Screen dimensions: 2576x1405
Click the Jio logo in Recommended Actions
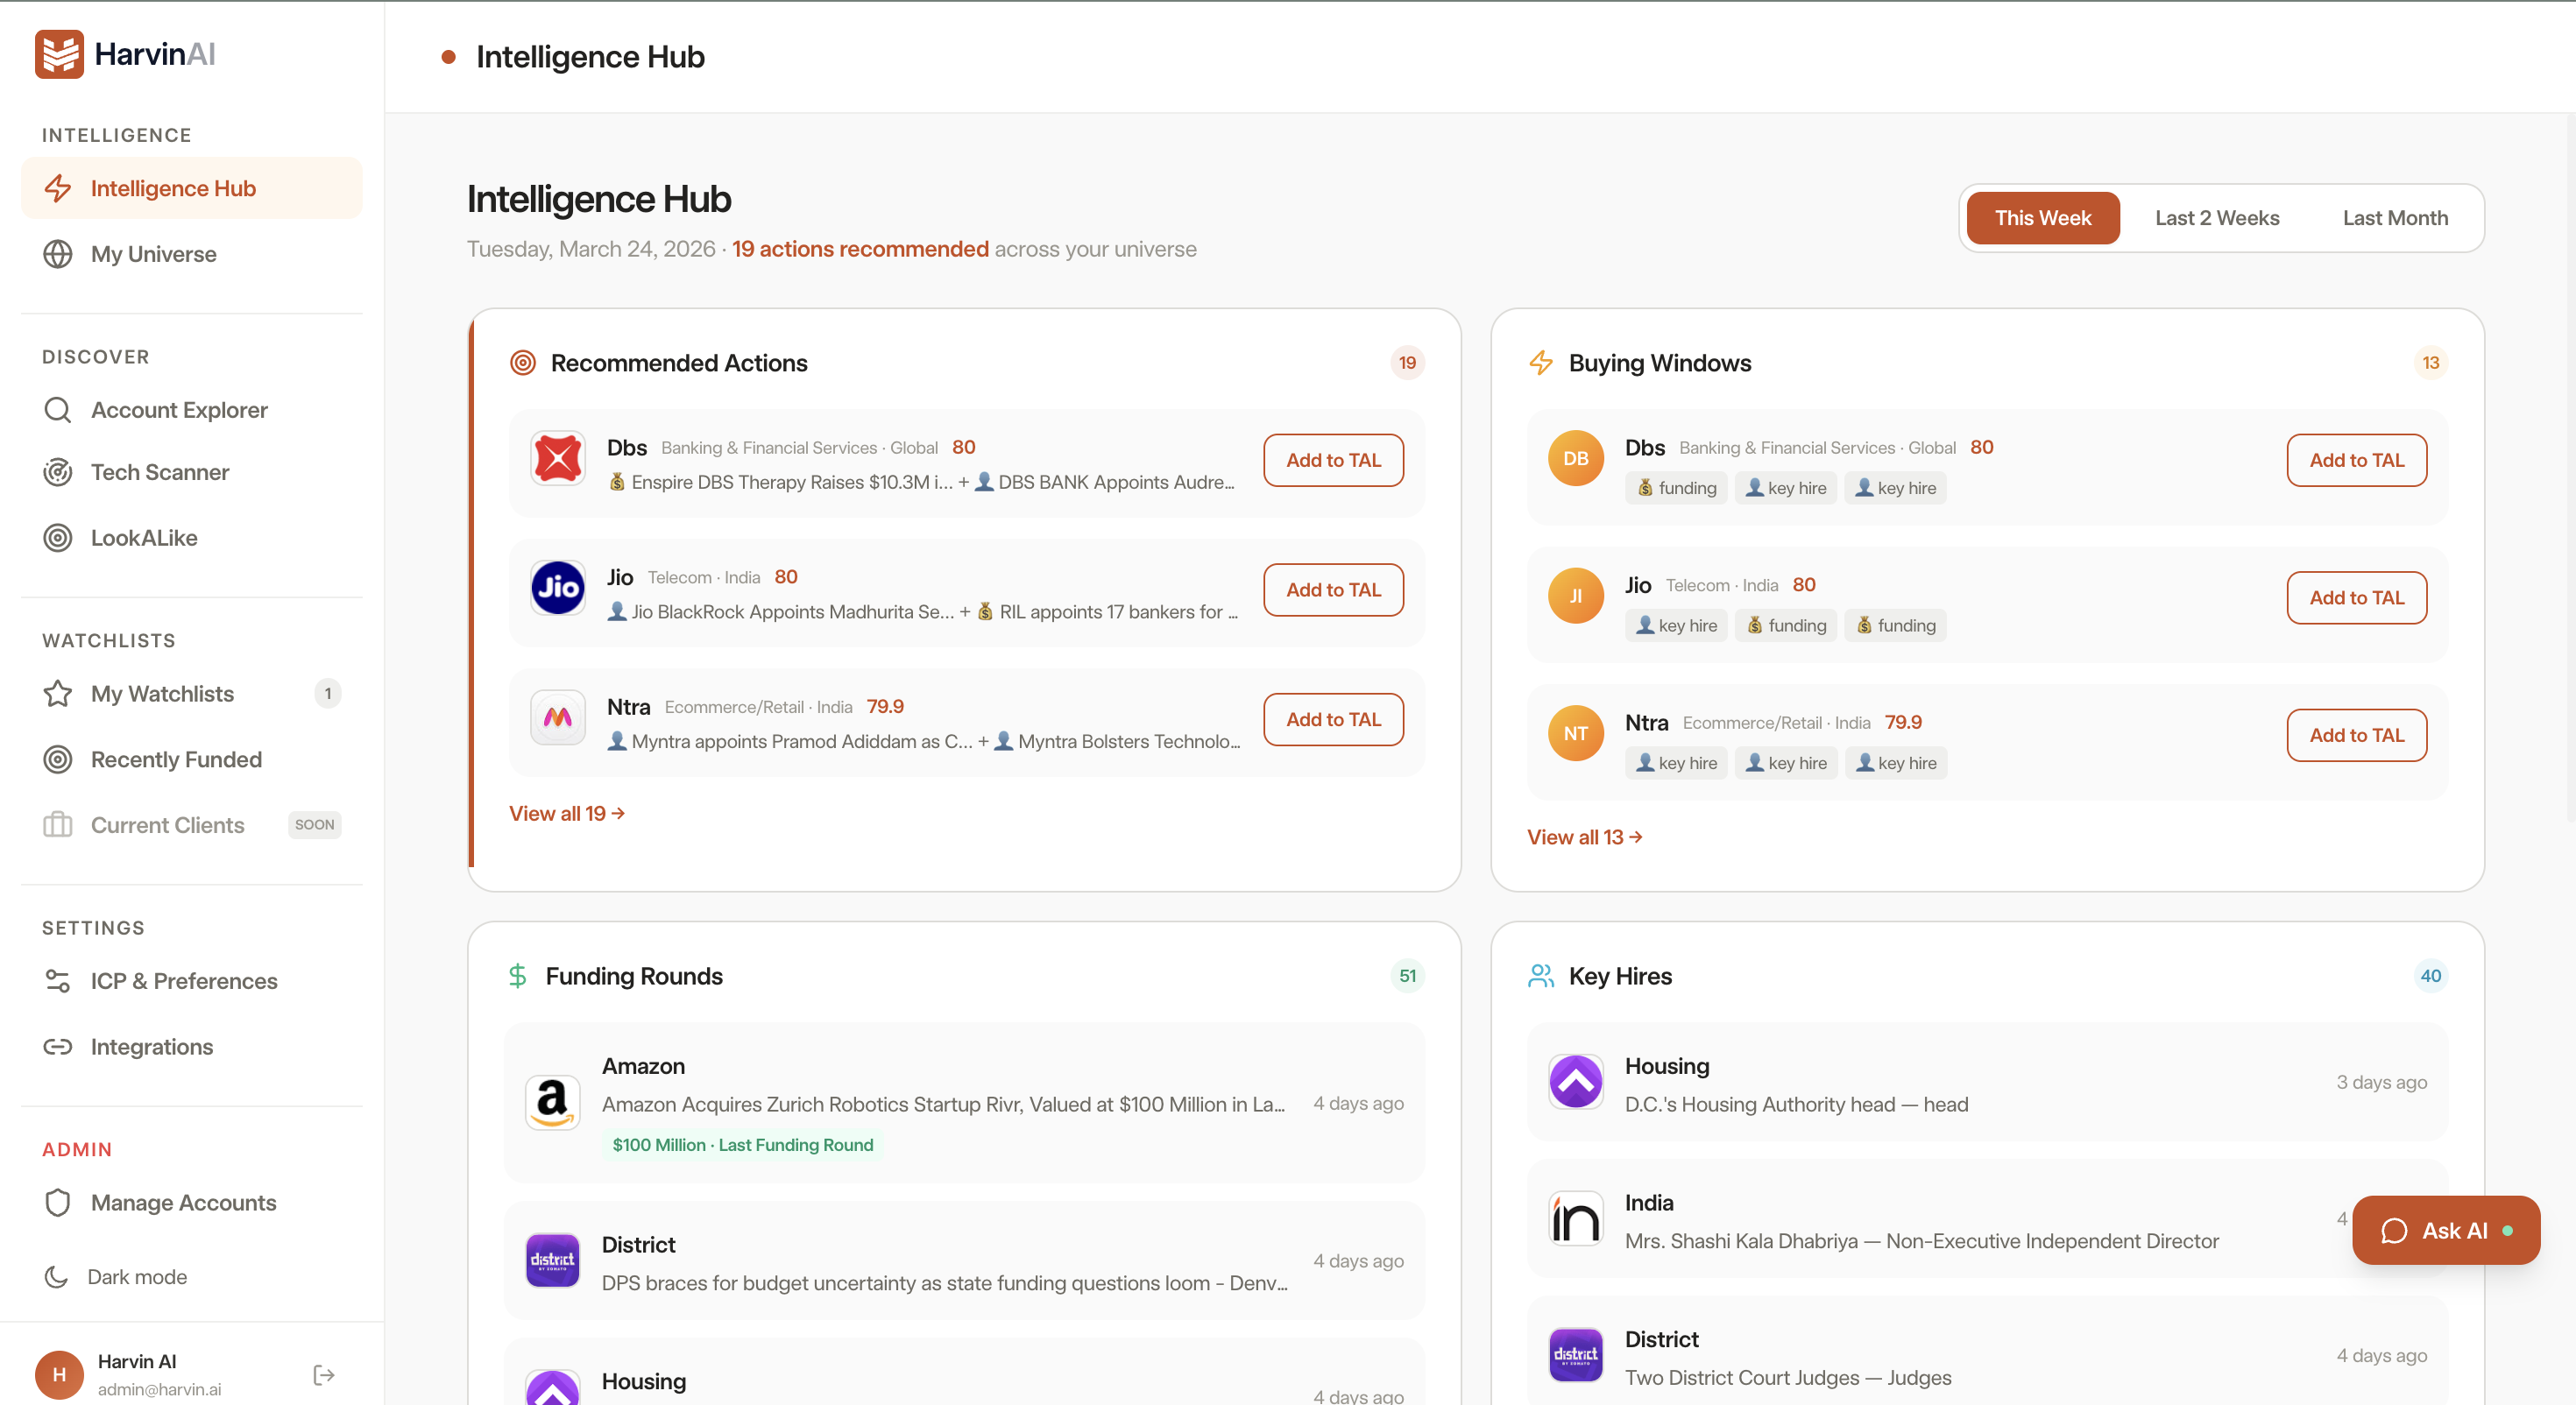click(558, 588)
